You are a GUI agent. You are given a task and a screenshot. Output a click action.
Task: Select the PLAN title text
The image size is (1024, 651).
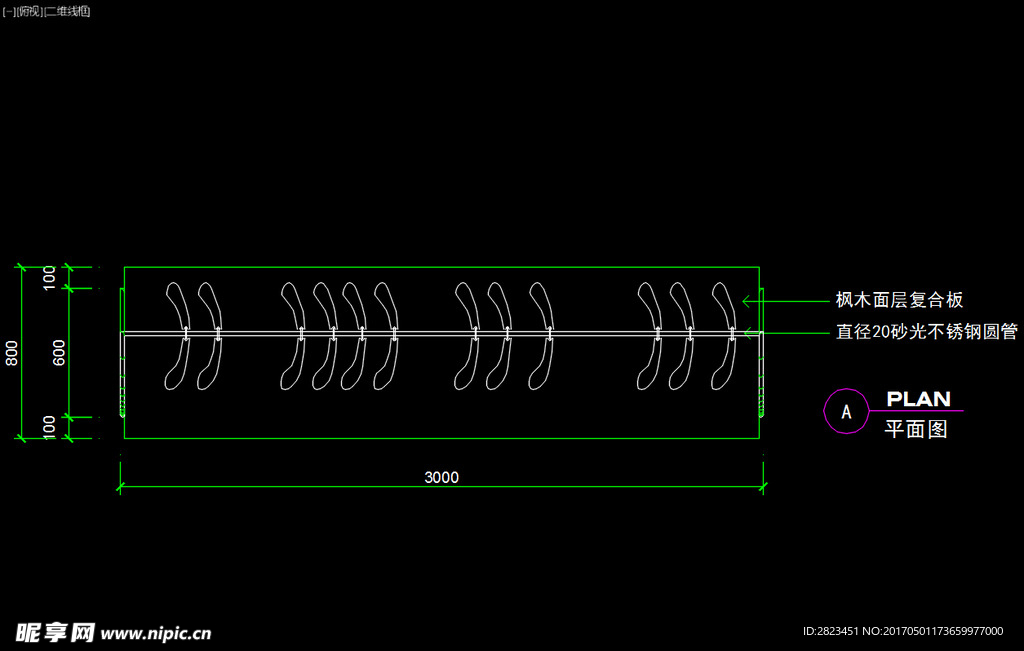[918, 399]
